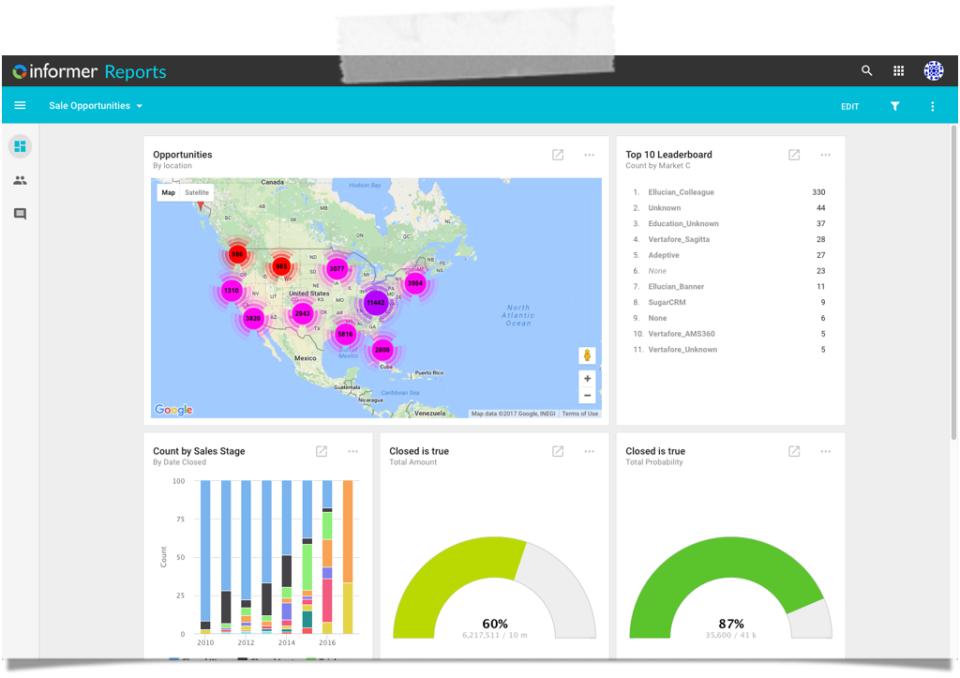
Task: Click the filter funnel icon
Action: click(x=894, y=106)
